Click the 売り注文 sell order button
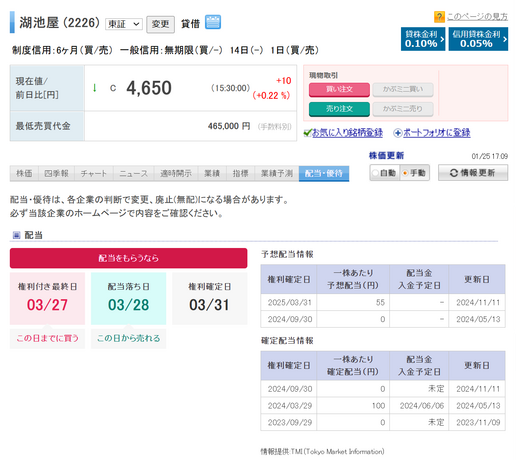Screen dimensions: 516x460 (339, 109)
